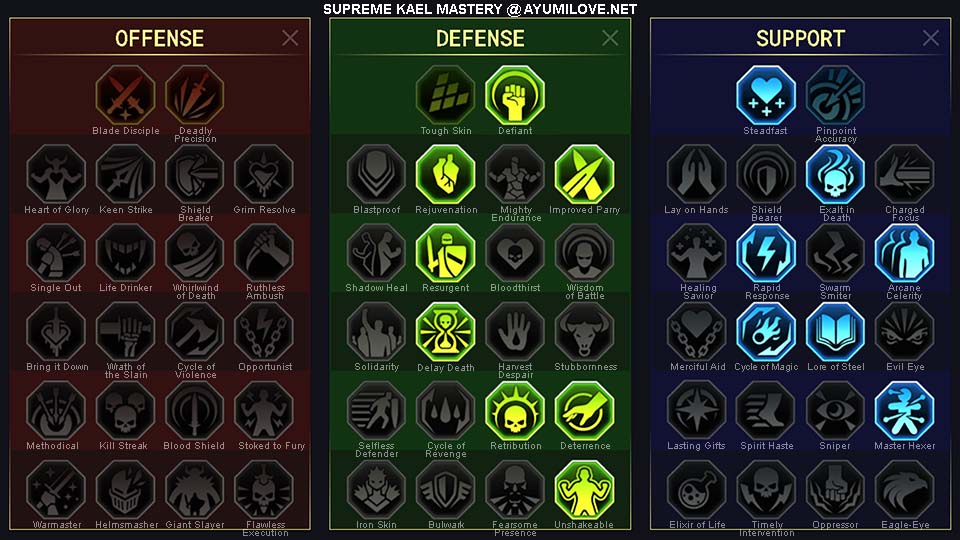Viewport: 960px width, 540px height.
Task: Pick the Warmaster offense mastery
Action: 56,489
